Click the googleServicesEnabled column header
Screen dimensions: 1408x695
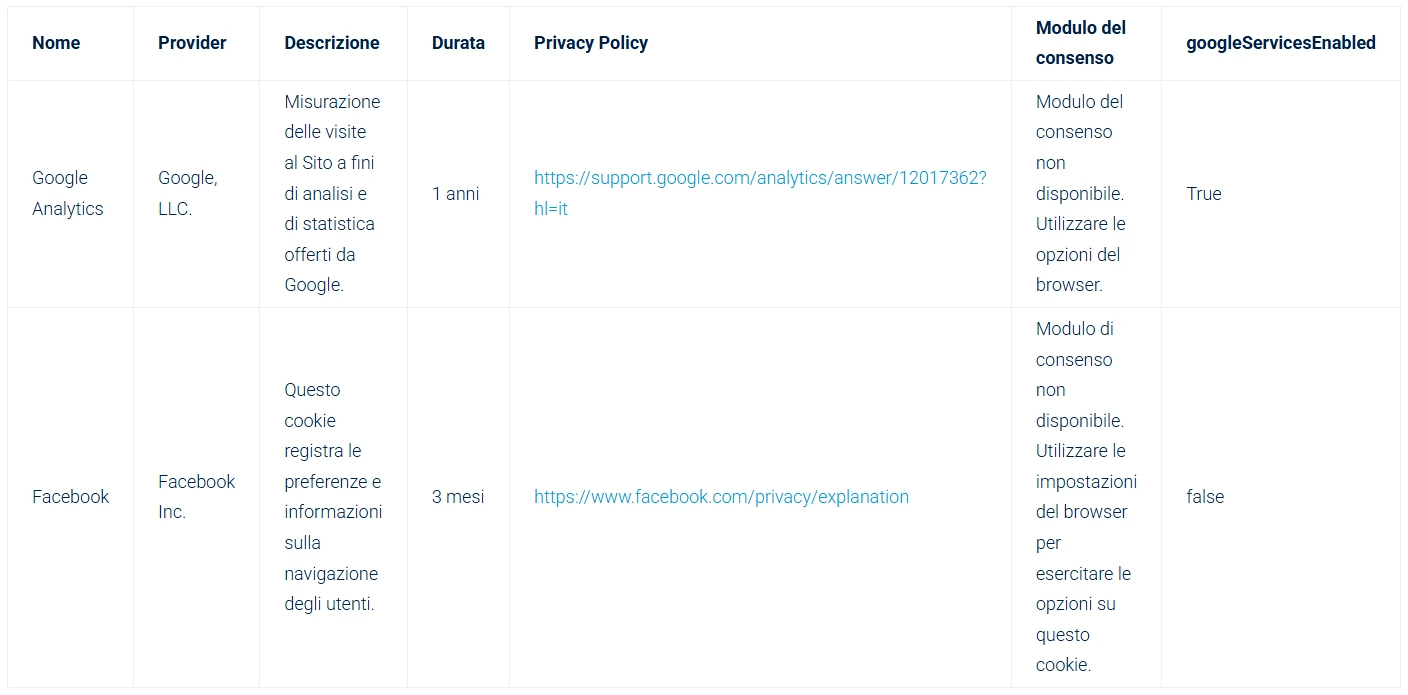1281,43
